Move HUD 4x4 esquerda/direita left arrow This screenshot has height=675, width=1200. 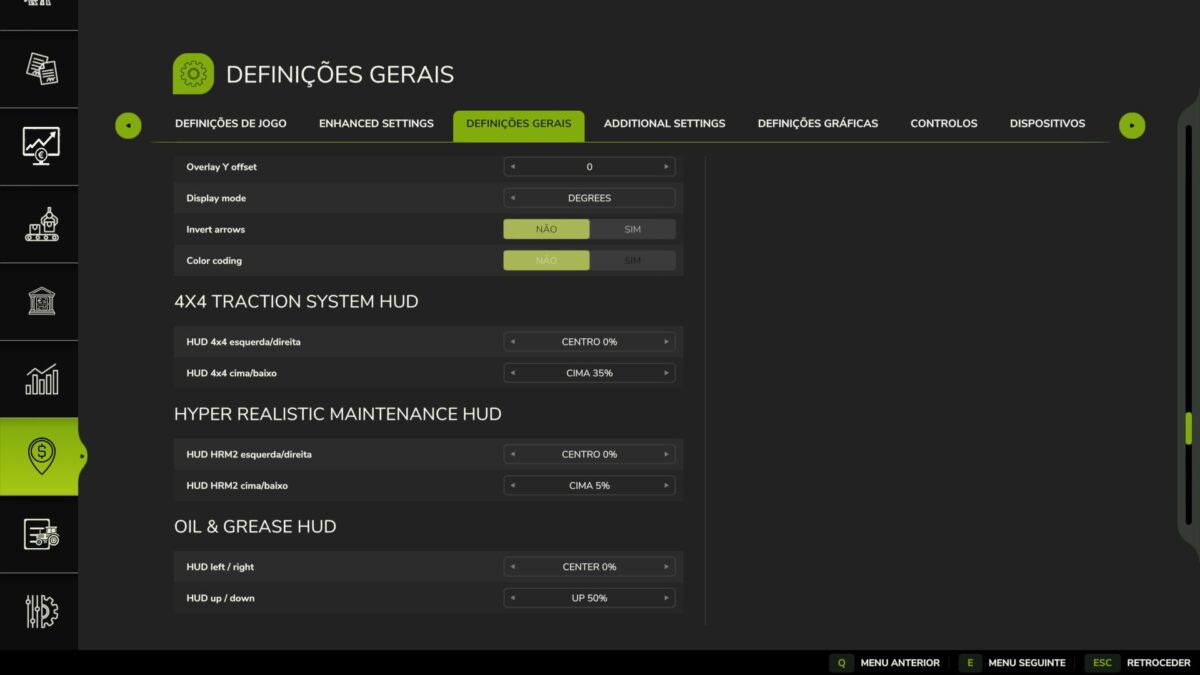tap(512, 342)
